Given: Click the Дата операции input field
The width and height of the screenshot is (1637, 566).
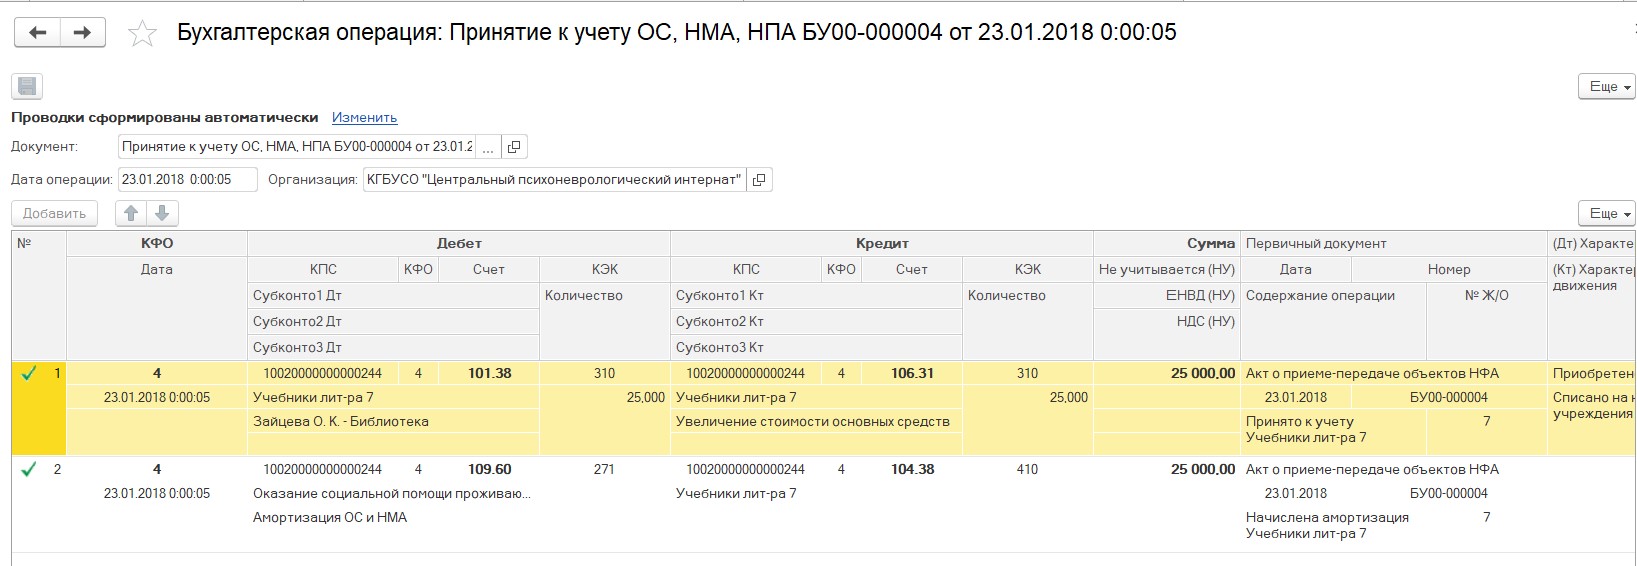Looking at the screenshot, I should [x=188, y=180].
